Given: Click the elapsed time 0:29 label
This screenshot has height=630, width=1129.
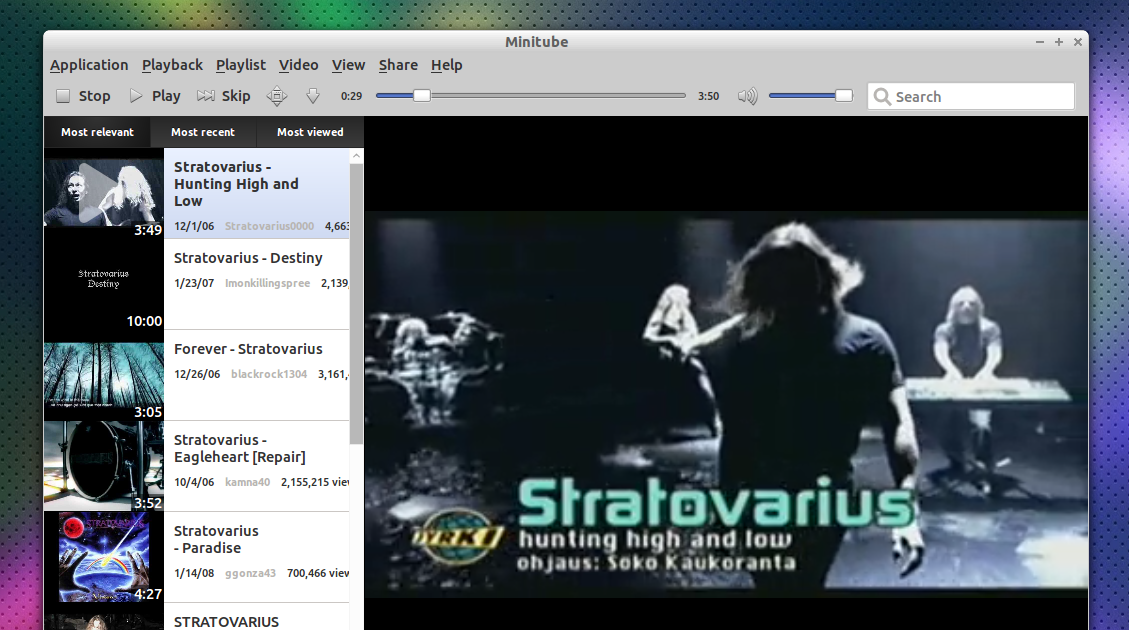Looking at the screenshot, I should pyautogui.click(x=351, y=96).
